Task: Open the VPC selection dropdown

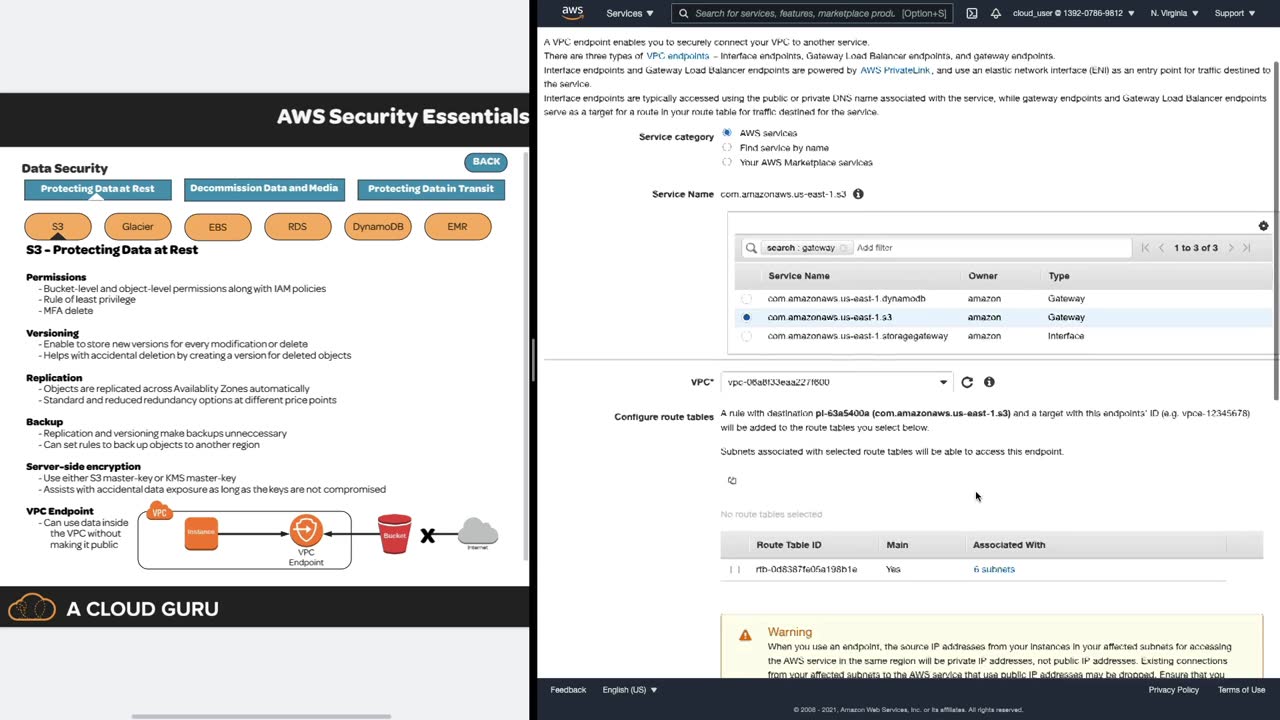Action: (836, 382)
